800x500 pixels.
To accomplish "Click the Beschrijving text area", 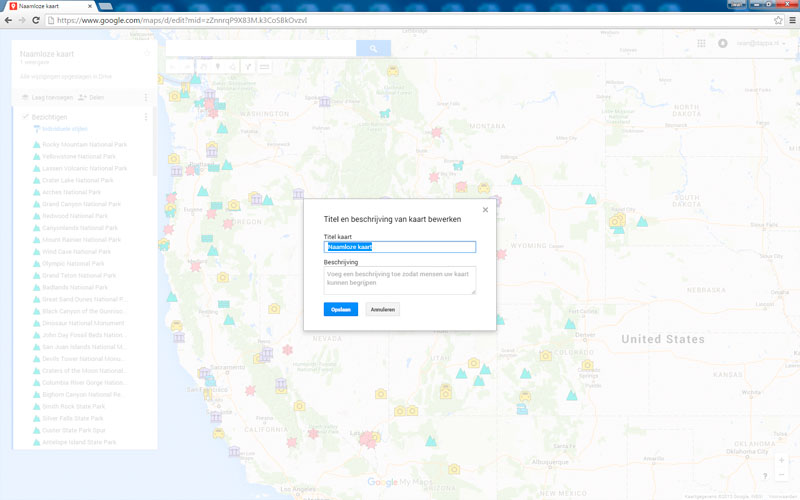I will pyautogui.click(x=399, y=280).
